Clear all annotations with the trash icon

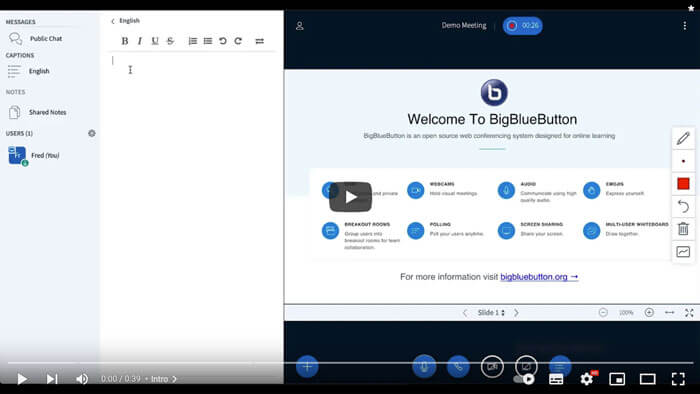[683, 229]
